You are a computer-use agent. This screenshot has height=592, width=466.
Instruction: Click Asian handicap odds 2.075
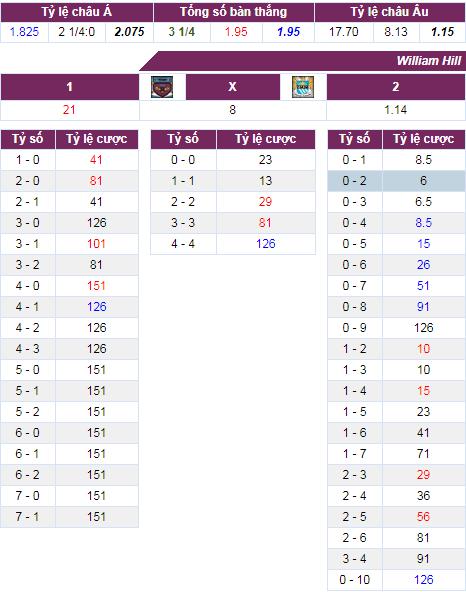coord(130,32)
